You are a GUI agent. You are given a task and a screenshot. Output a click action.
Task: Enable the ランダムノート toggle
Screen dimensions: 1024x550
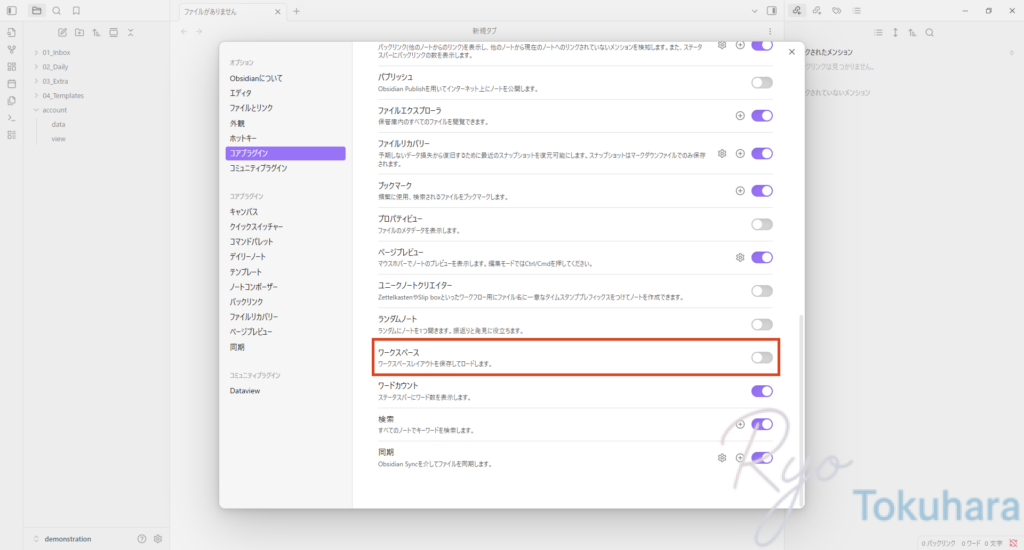pos(761,324)
